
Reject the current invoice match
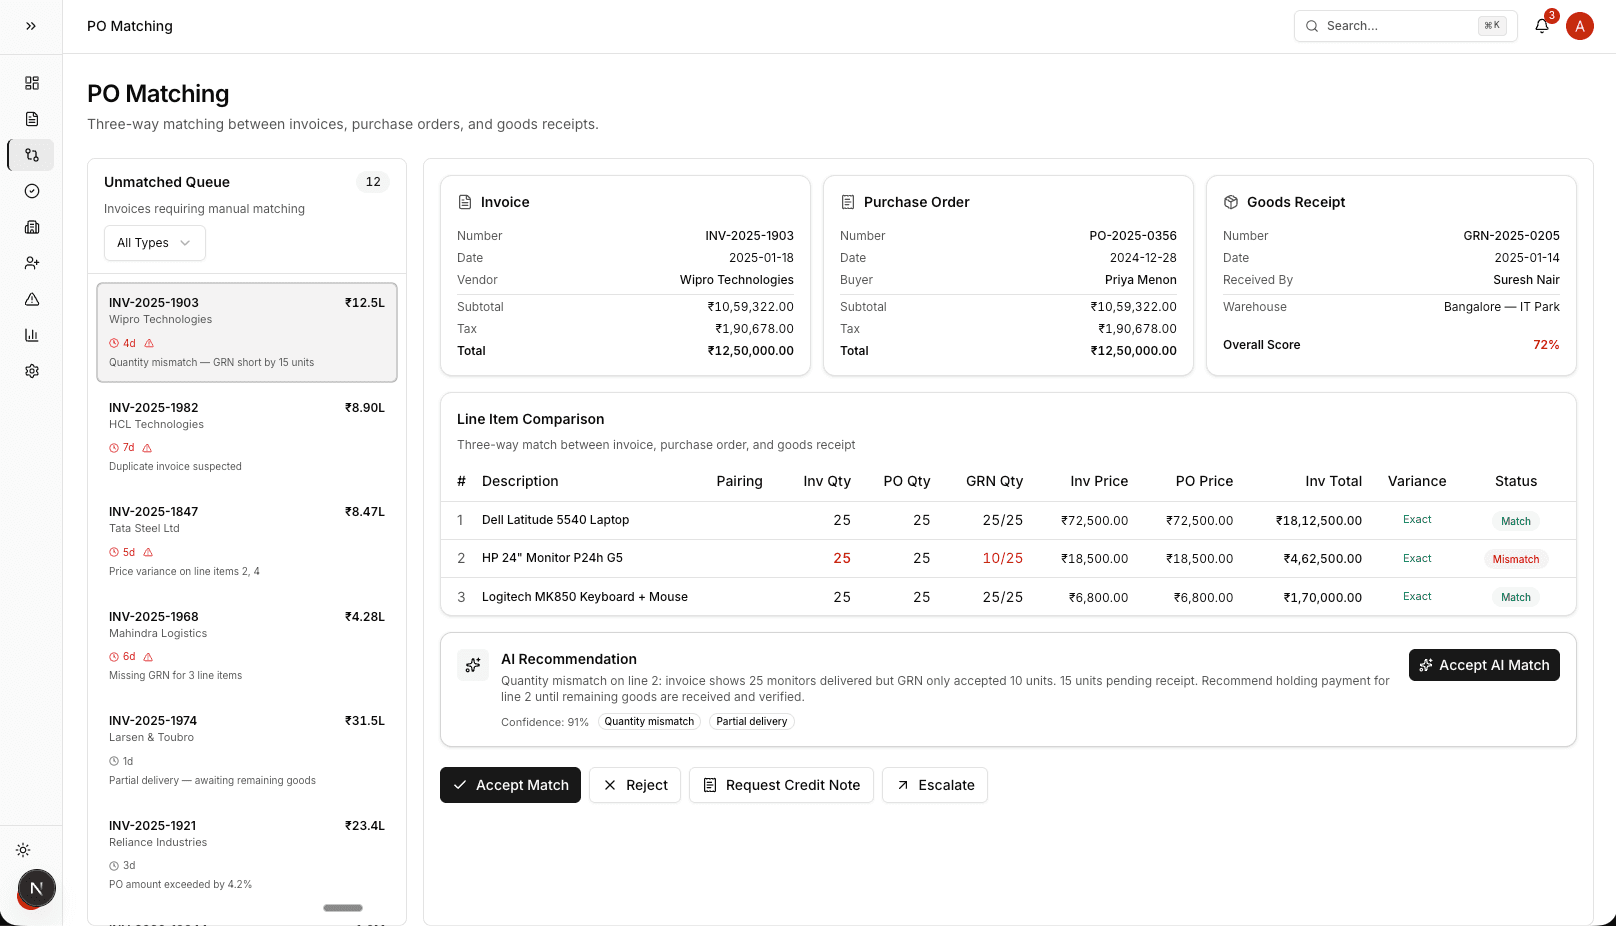coord(634,785)
